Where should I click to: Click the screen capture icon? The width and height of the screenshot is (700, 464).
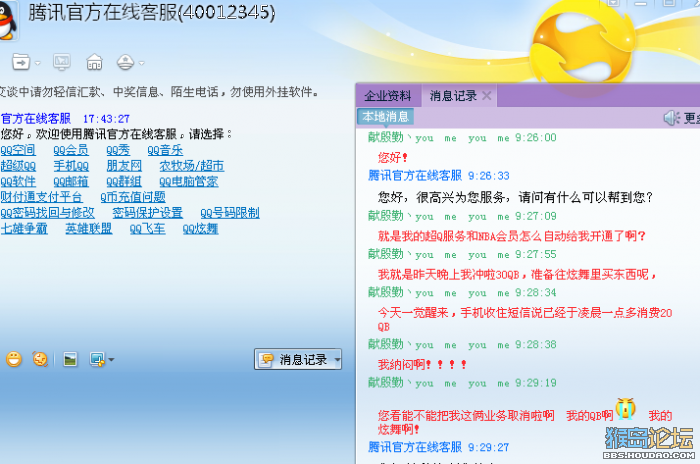coord(97,359)
